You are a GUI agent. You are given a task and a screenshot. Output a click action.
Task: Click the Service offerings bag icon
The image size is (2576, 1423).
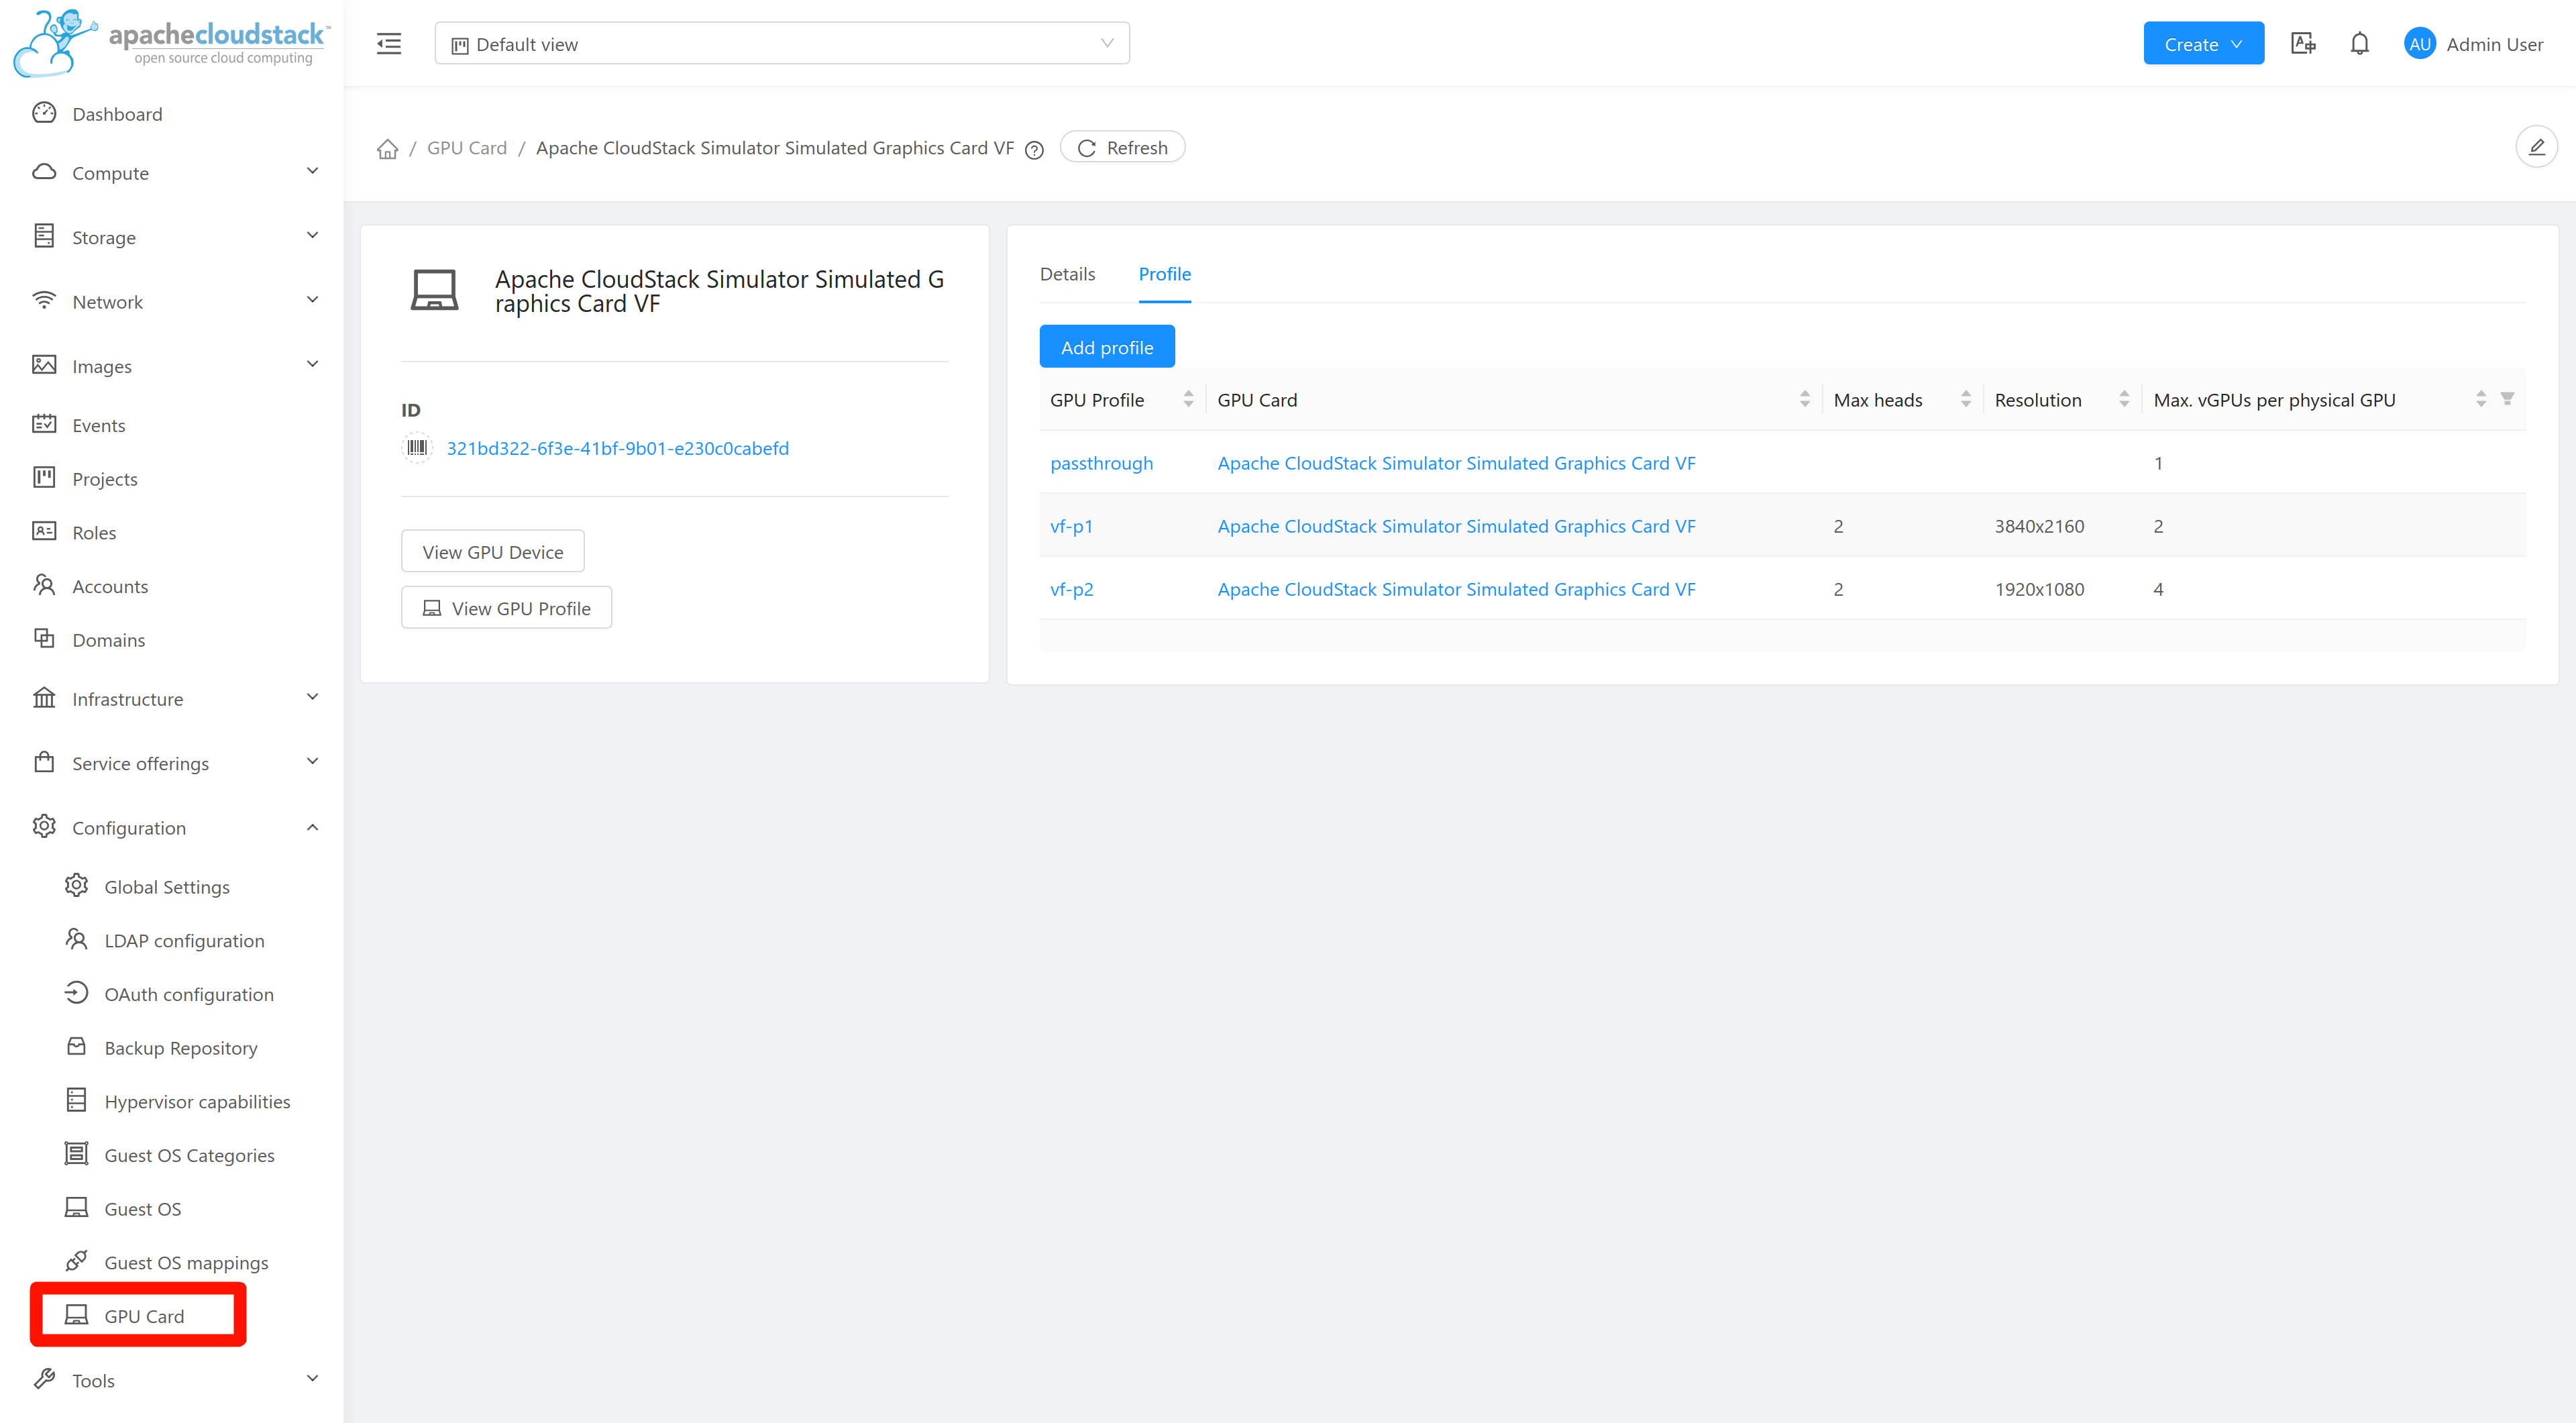[x=44, y=762]
